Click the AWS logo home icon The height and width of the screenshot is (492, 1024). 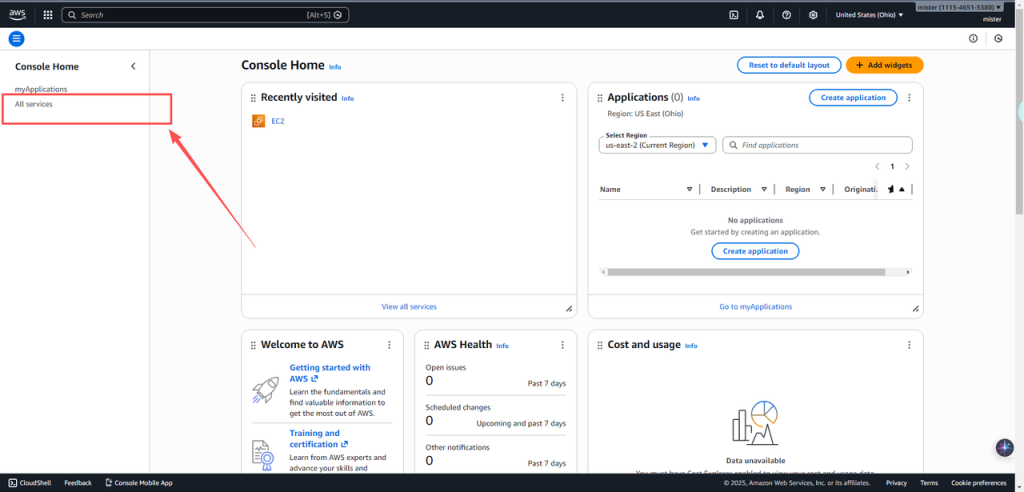pos(17,14)
